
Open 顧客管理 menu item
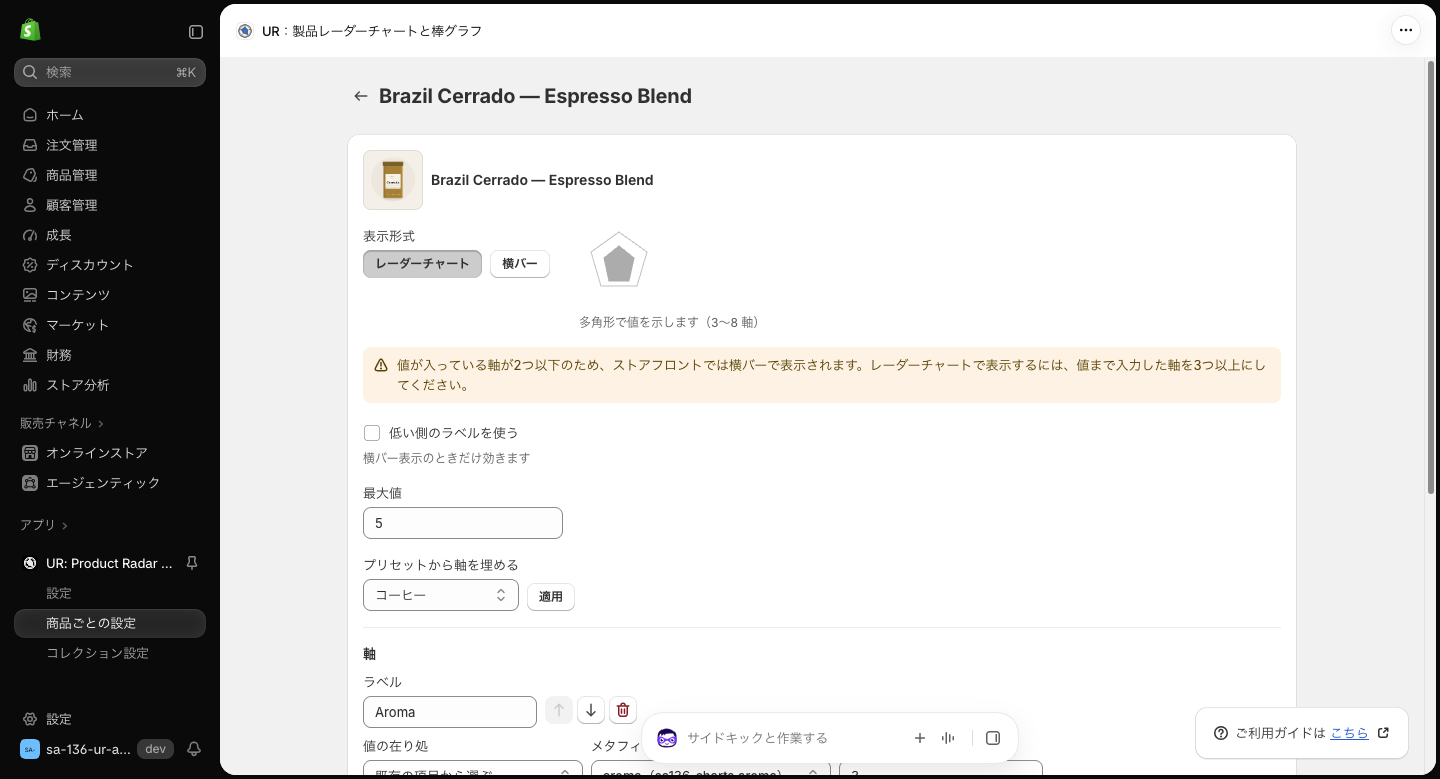click(x=110, y=205)
